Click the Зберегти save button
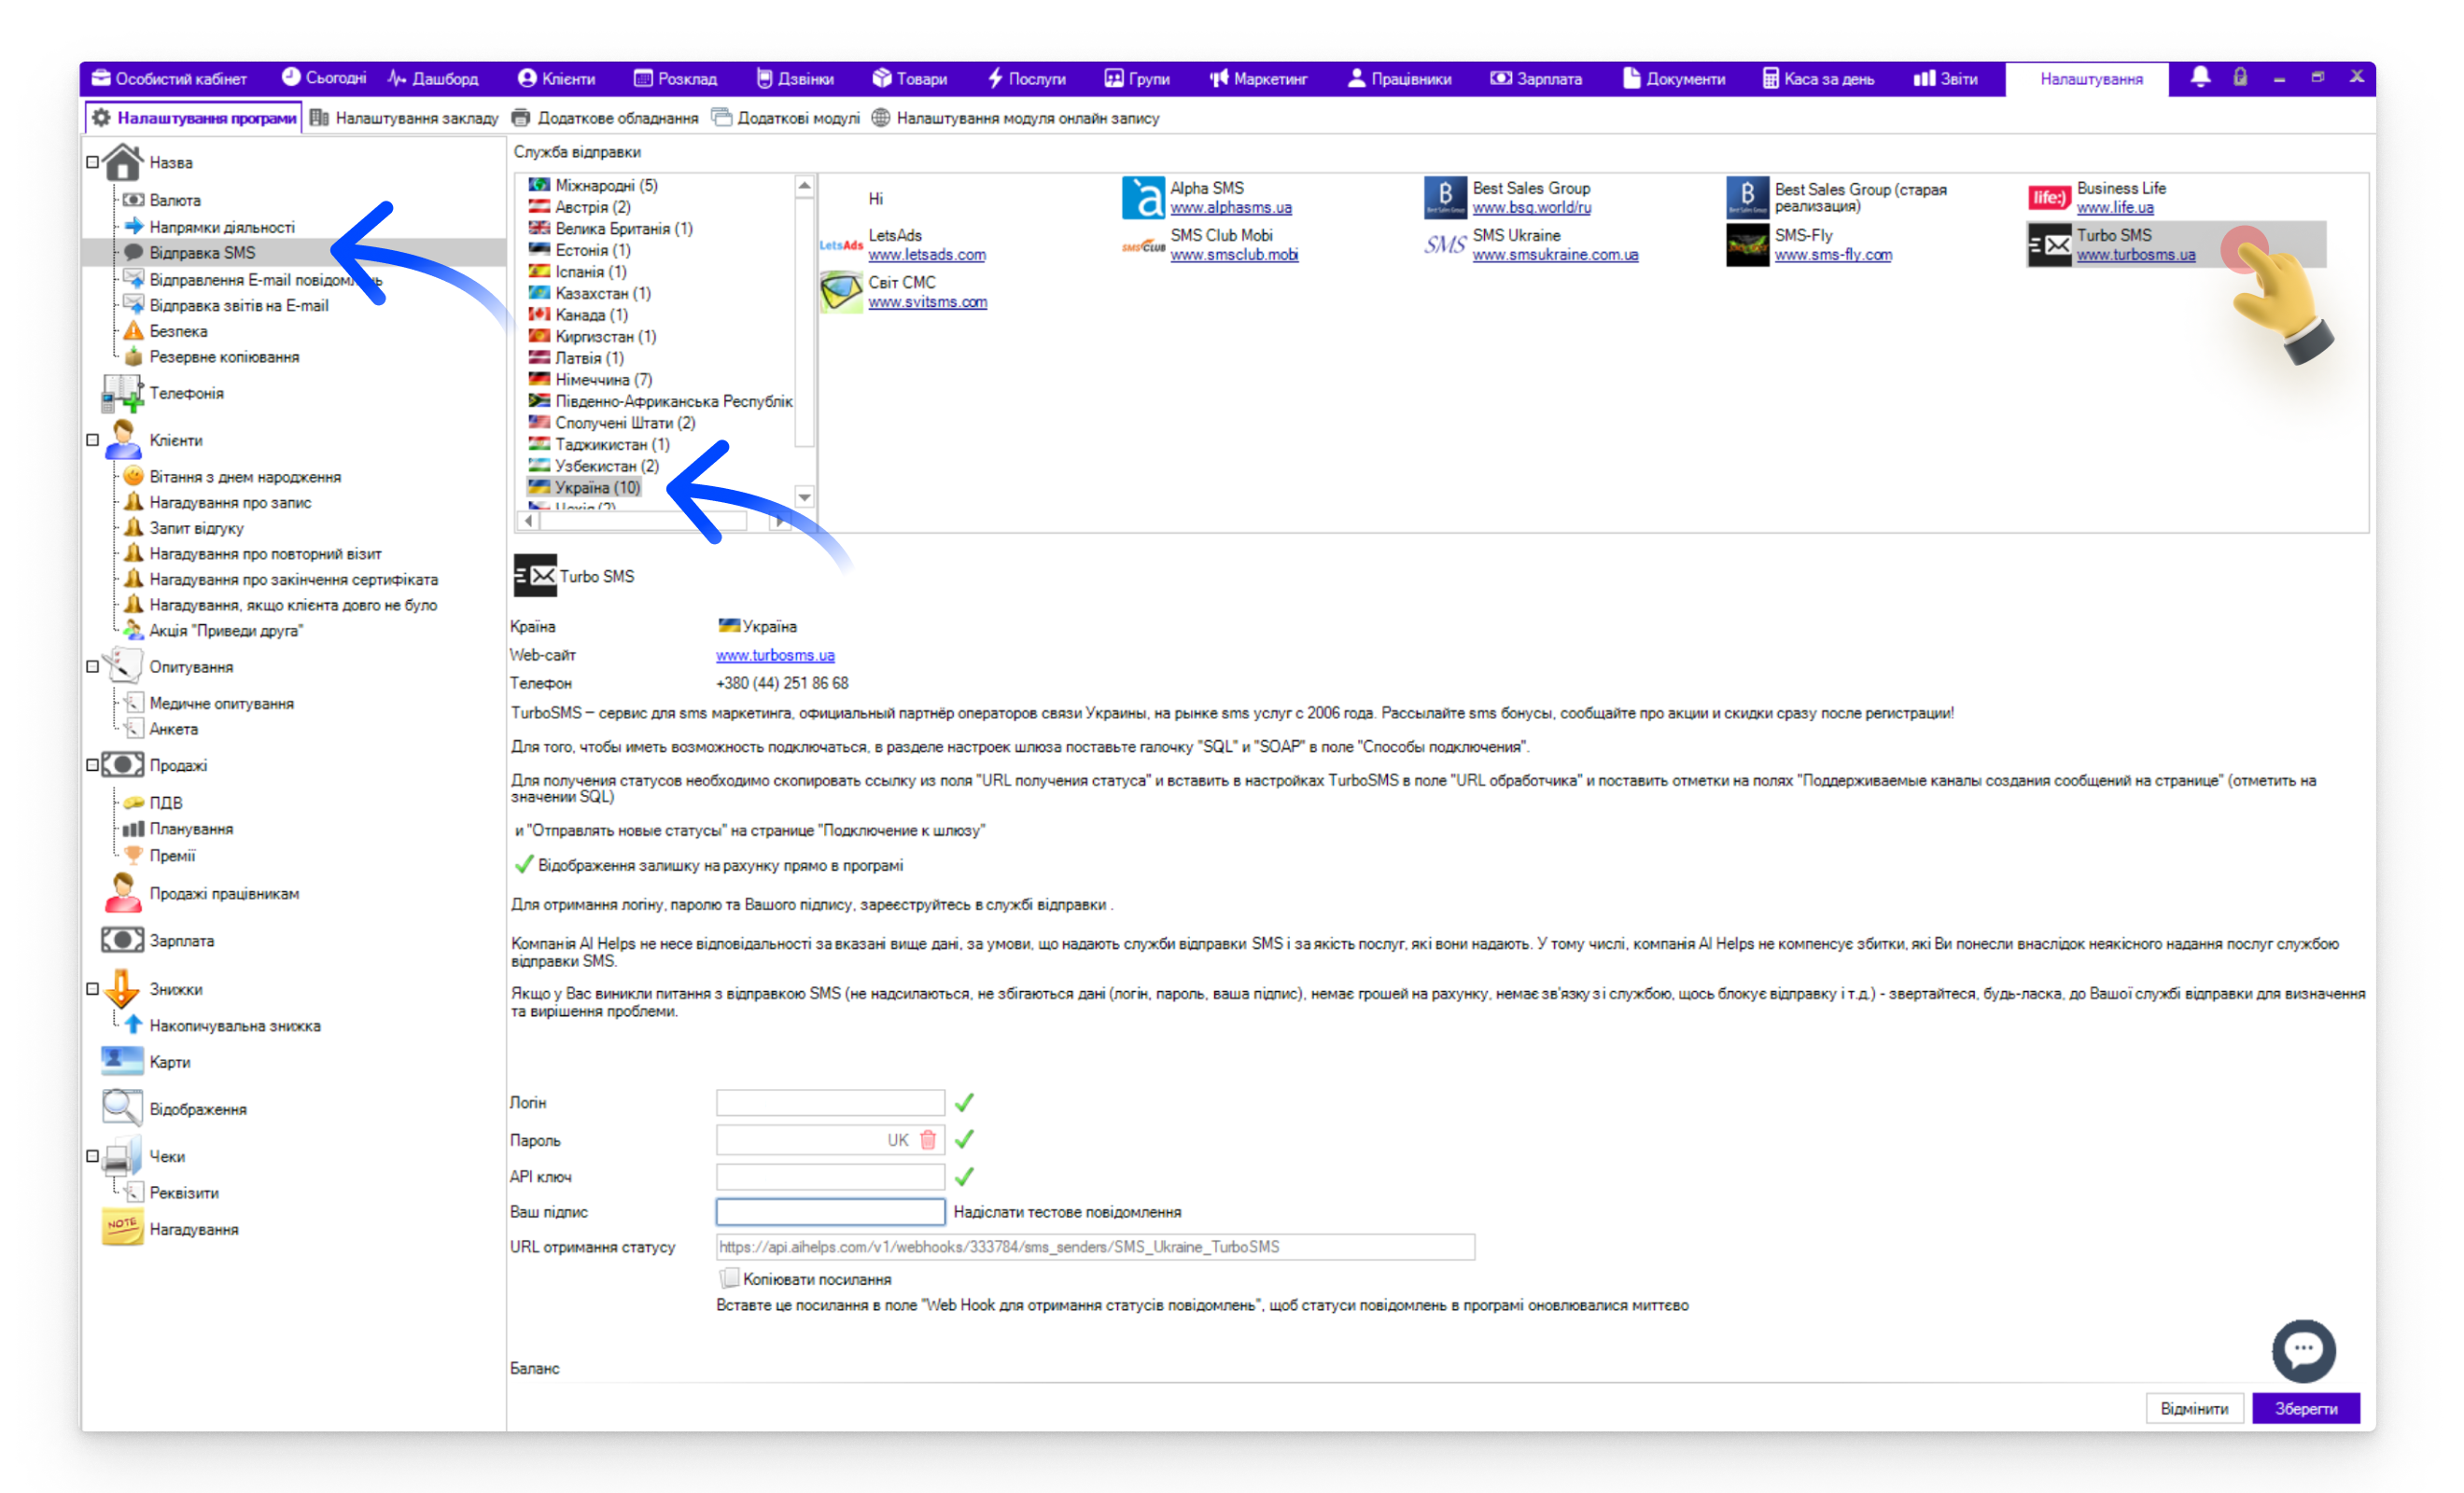The image size is (2464, 1493). pyautogui.click(x=2305, y=1409)
